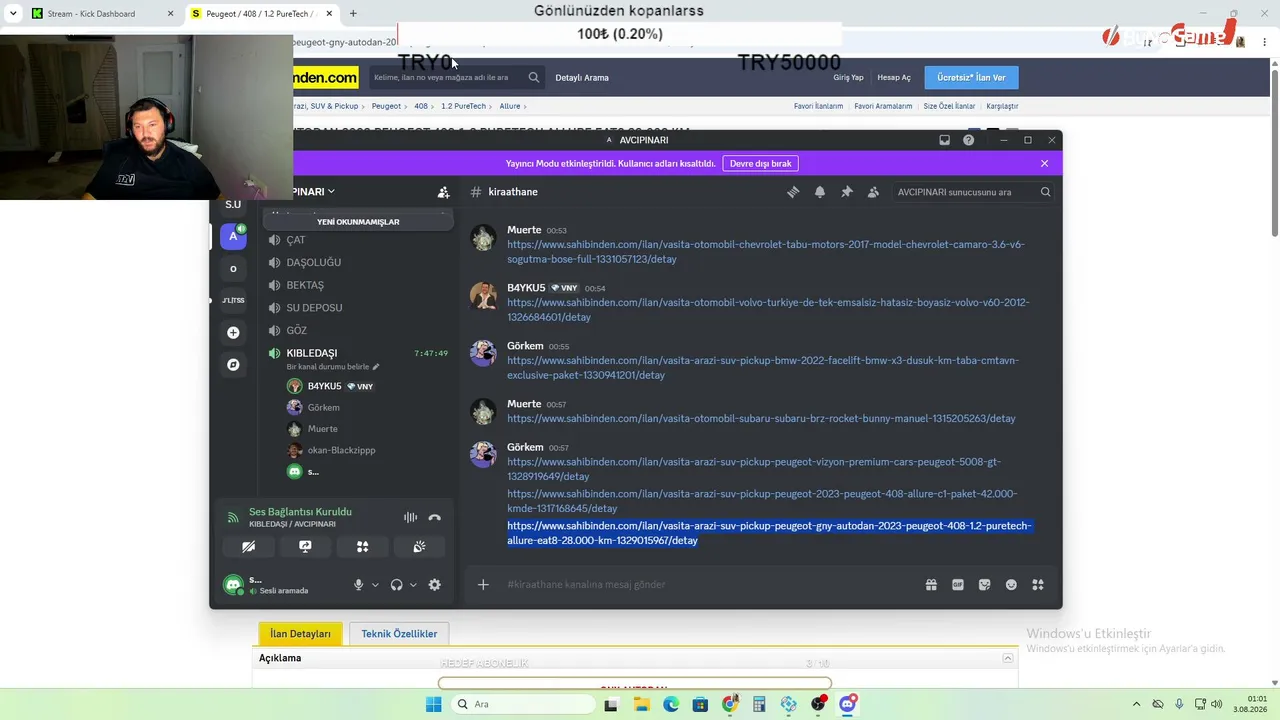Open Microsoft Edge from the taskbar
The image size is (1280, 720).
671,704
